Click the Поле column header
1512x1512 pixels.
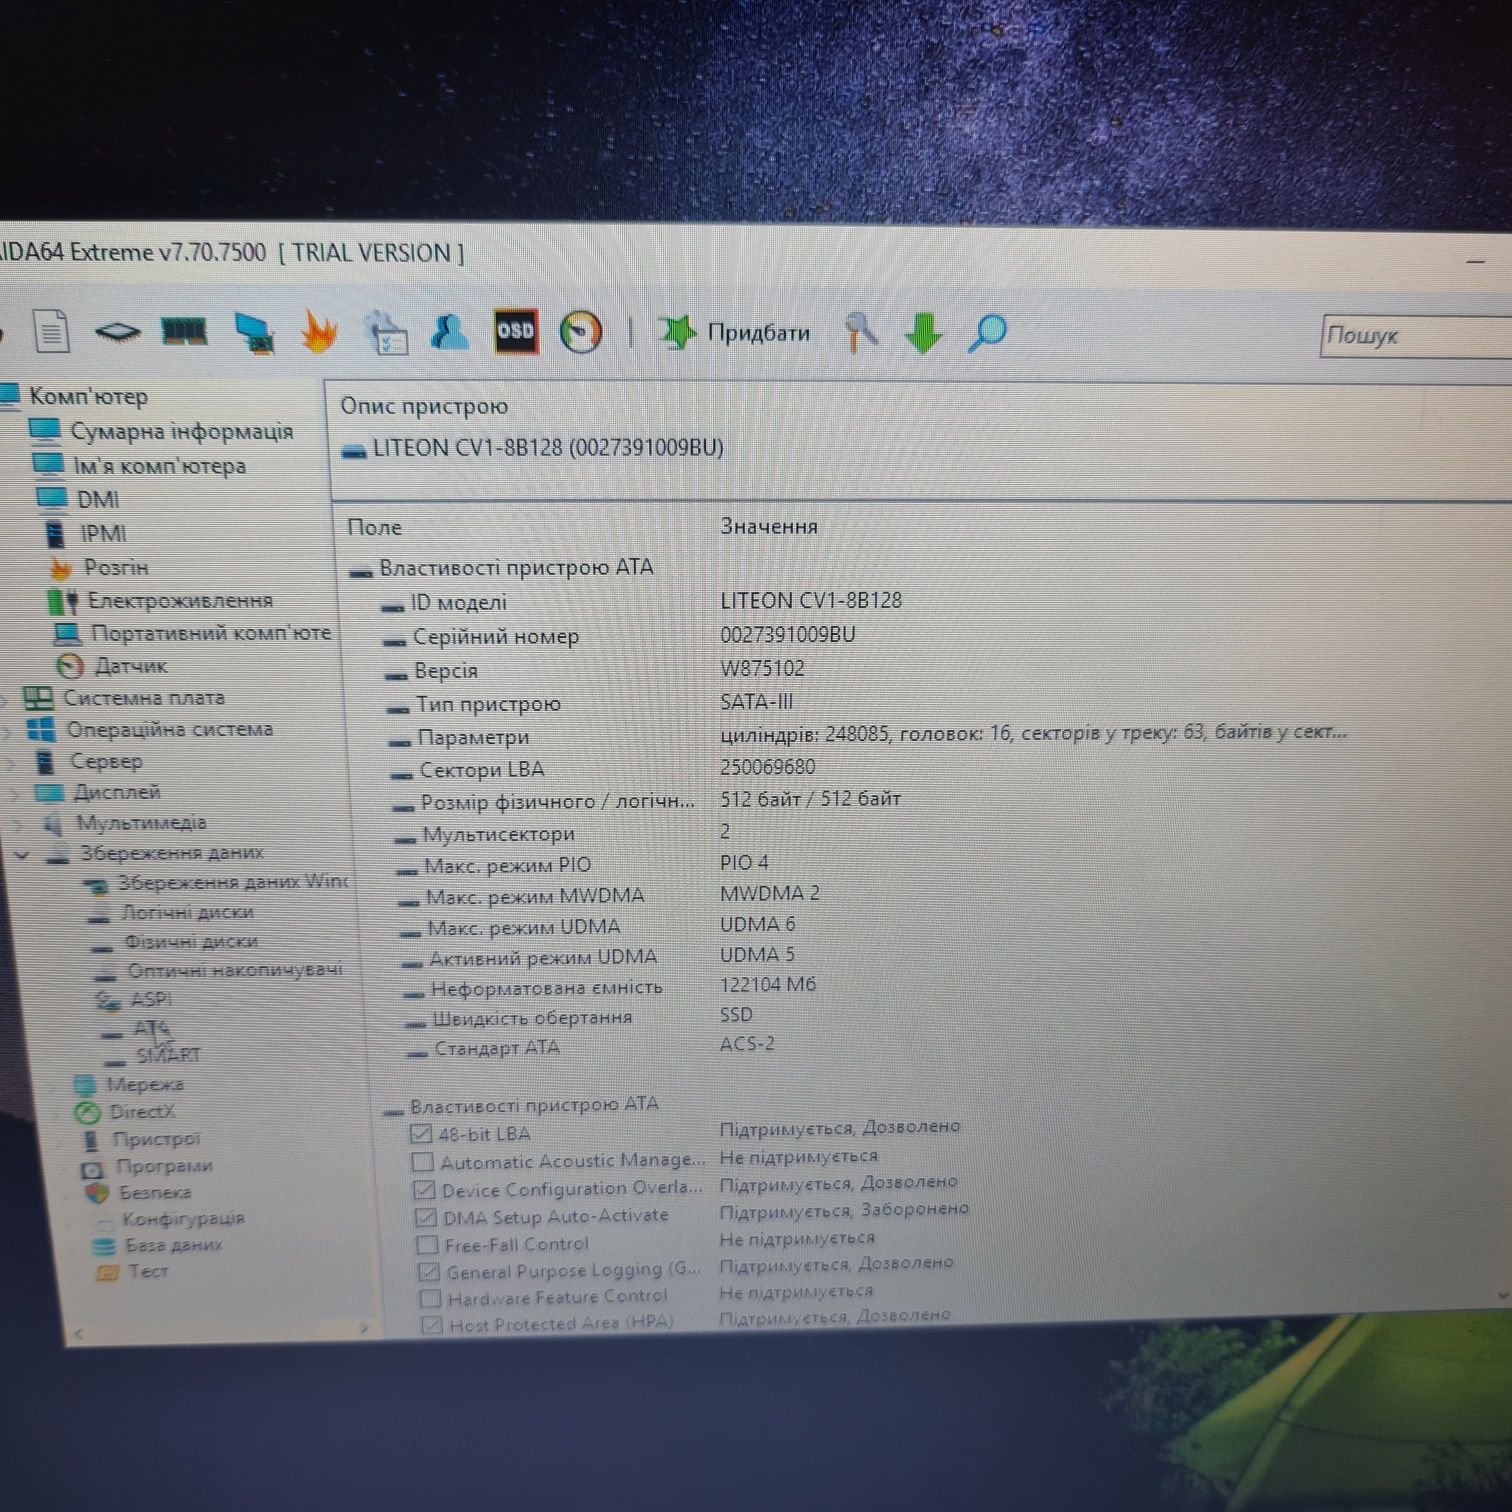point(374,527)
